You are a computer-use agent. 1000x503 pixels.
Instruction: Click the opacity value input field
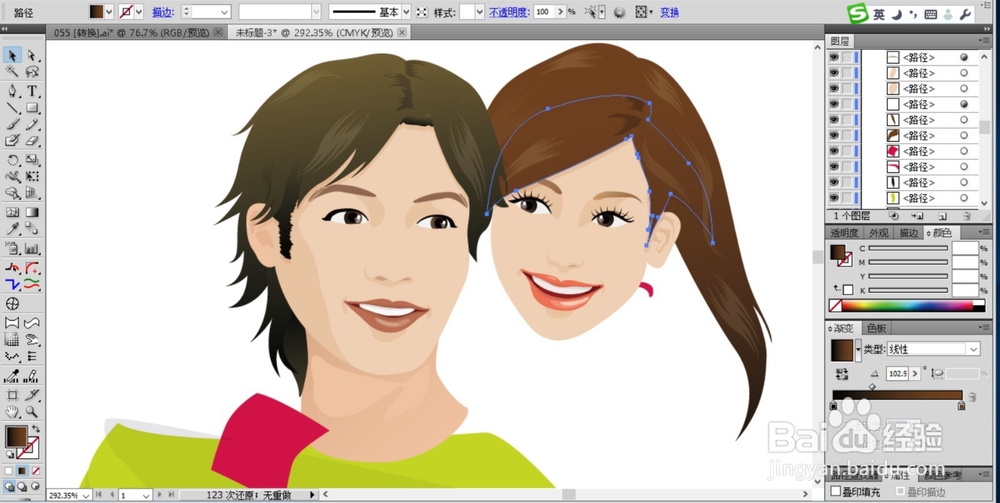pyautogui.click(x=544, y=12)
